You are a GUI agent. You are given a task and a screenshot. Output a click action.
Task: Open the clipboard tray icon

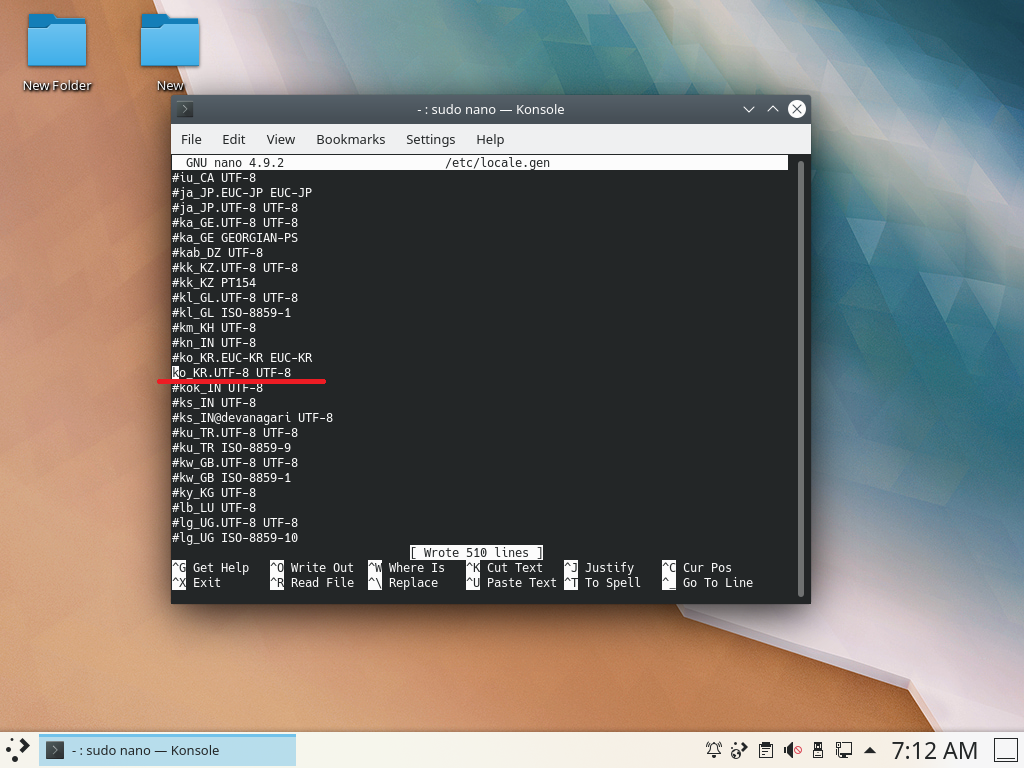[x=765, y=750]
